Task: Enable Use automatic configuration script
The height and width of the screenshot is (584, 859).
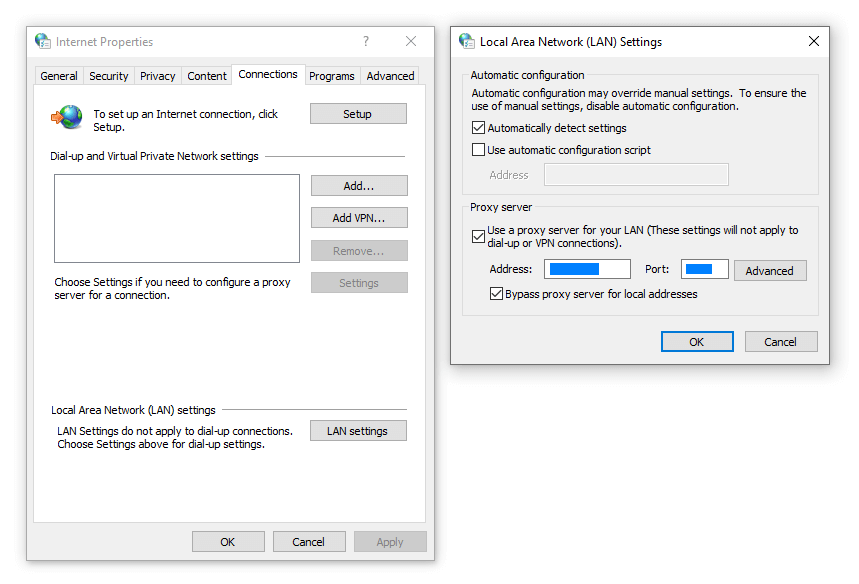Action: click(478, 150)
